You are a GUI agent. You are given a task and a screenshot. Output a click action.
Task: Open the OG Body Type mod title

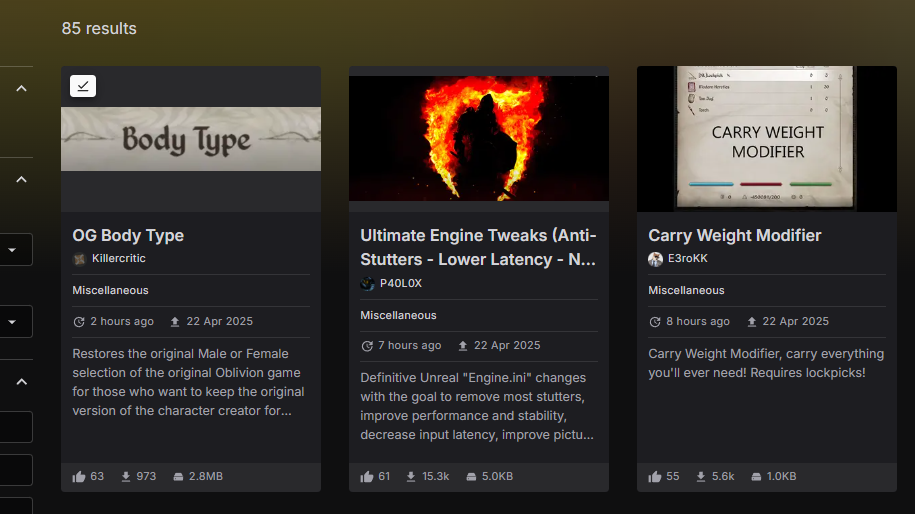[x=128, y=235]
